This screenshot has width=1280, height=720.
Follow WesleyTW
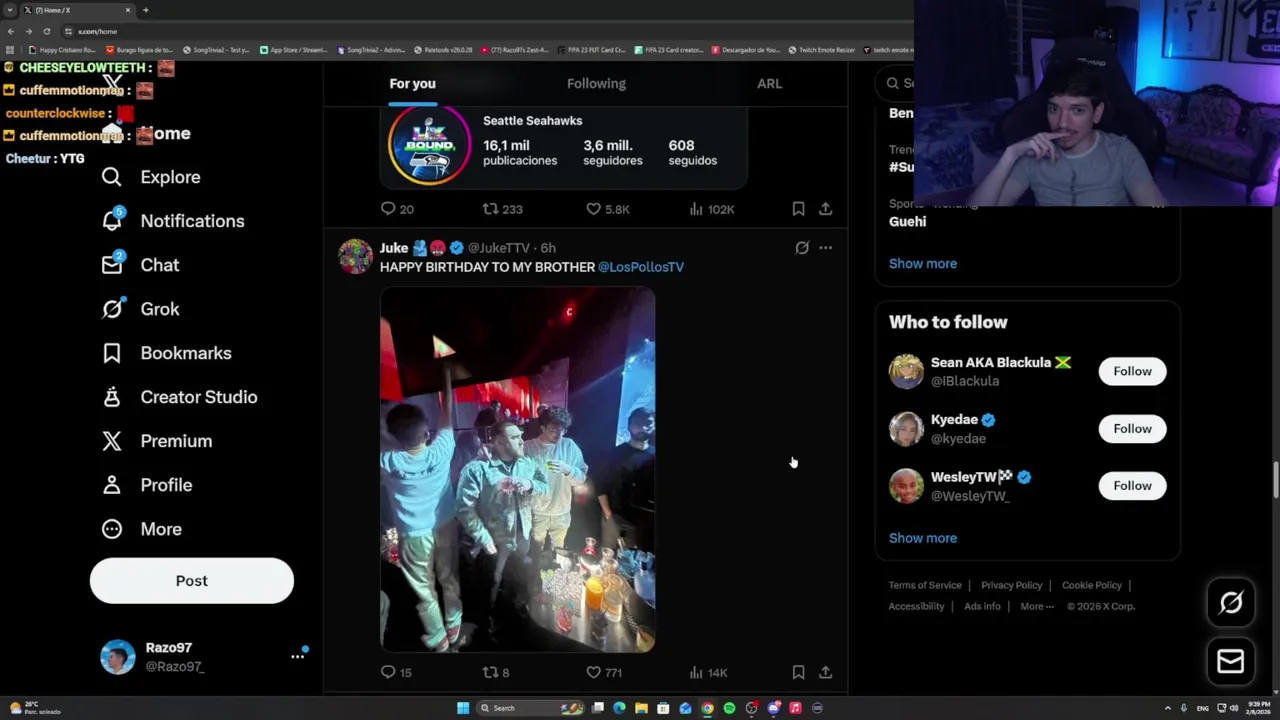(x=1132, y=486)
